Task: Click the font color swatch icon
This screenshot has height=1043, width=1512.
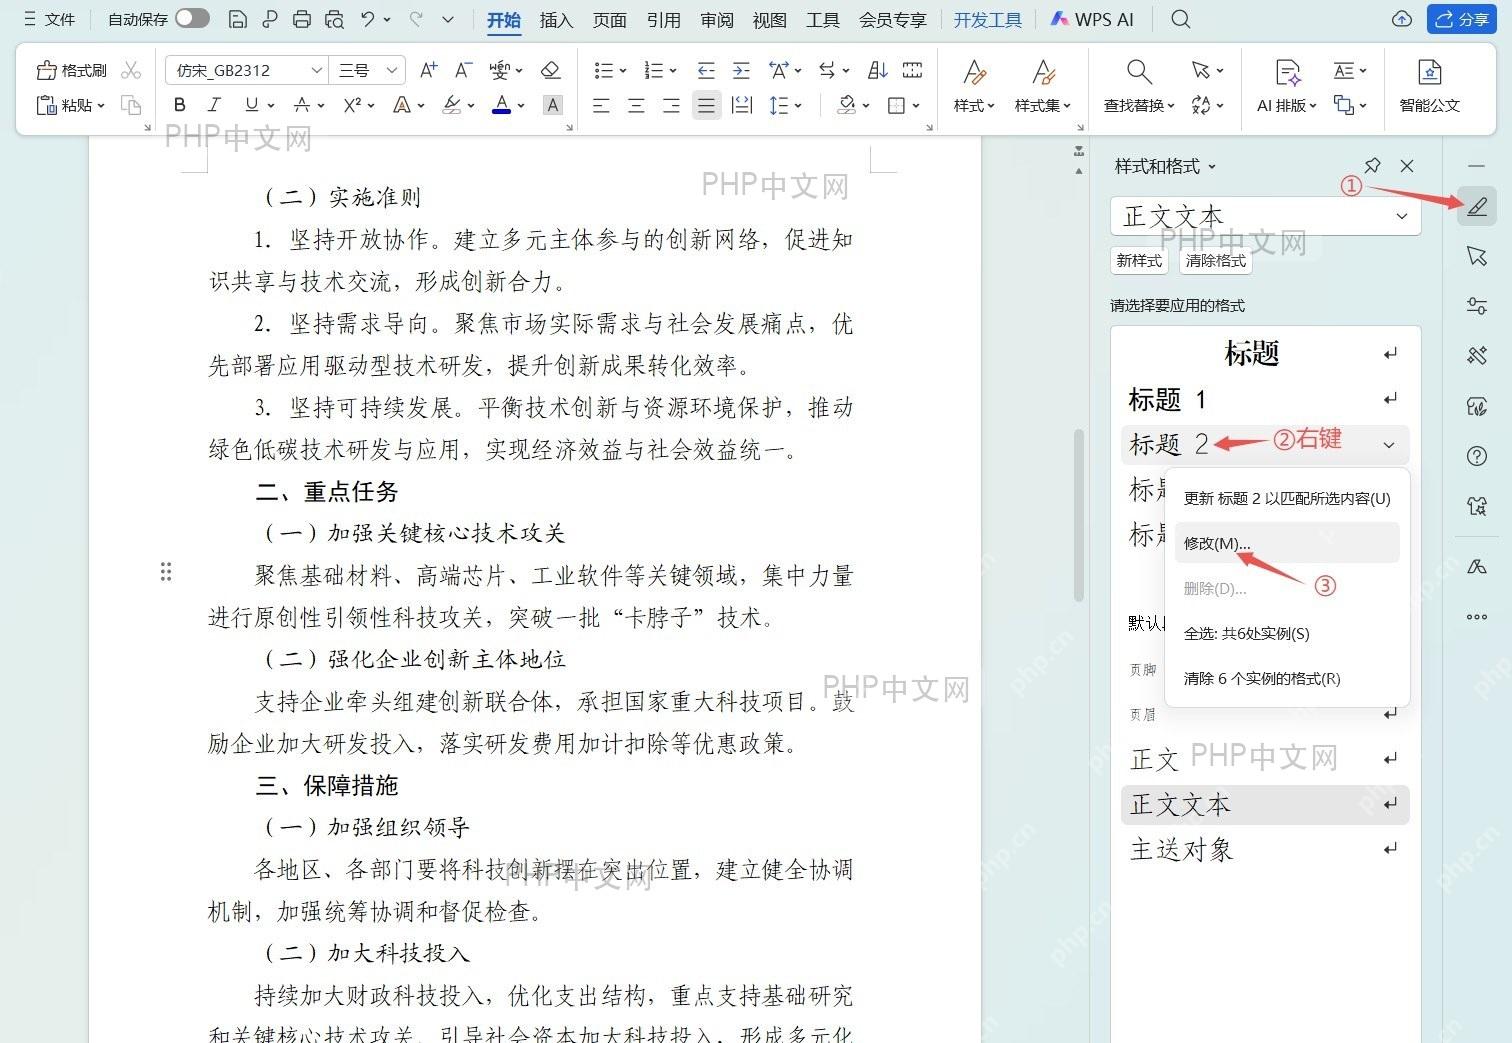Action: click(502, 105)
